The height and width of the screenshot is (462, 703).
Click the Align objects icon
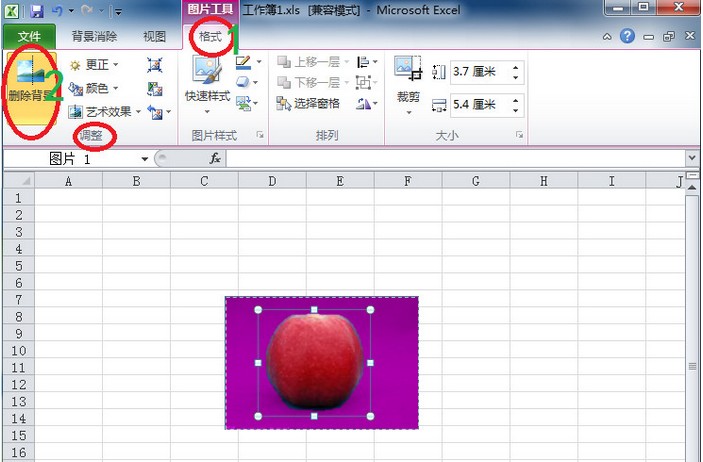coord(363,61)
